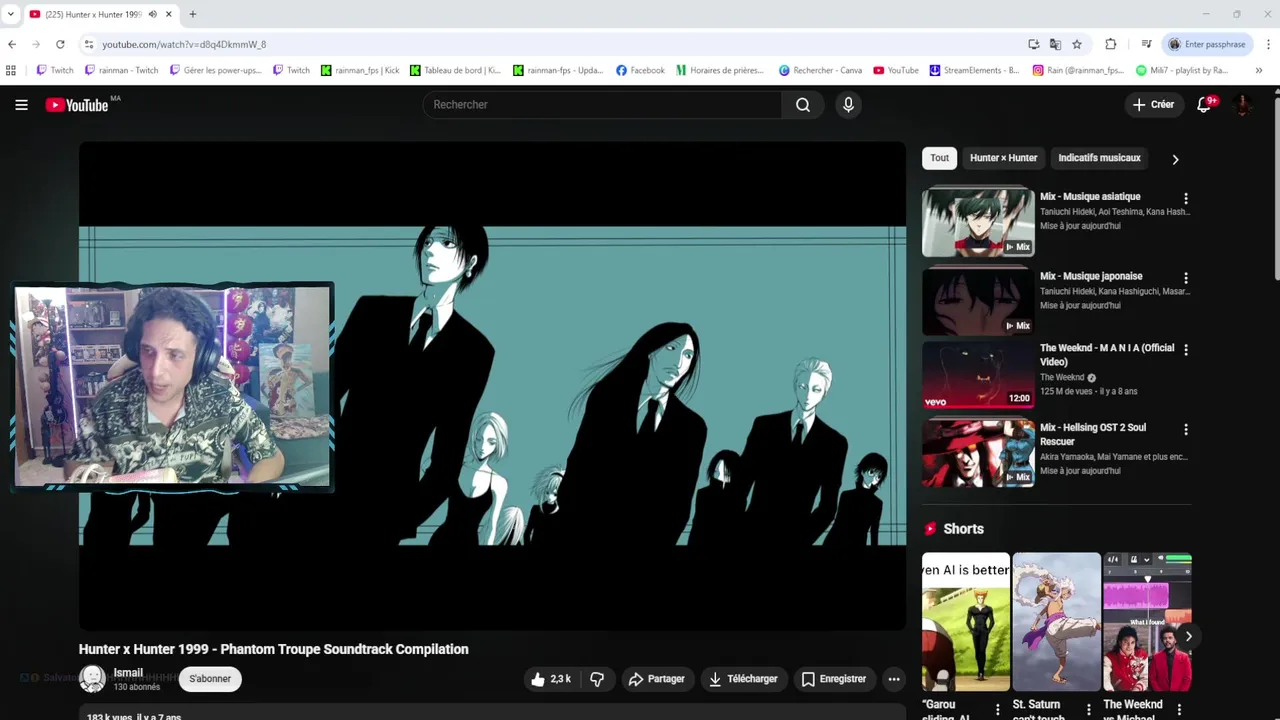Screen dimensions: 1280x720
Task: Open the Chrome three-dot menu
Action: click(1268, 44)
